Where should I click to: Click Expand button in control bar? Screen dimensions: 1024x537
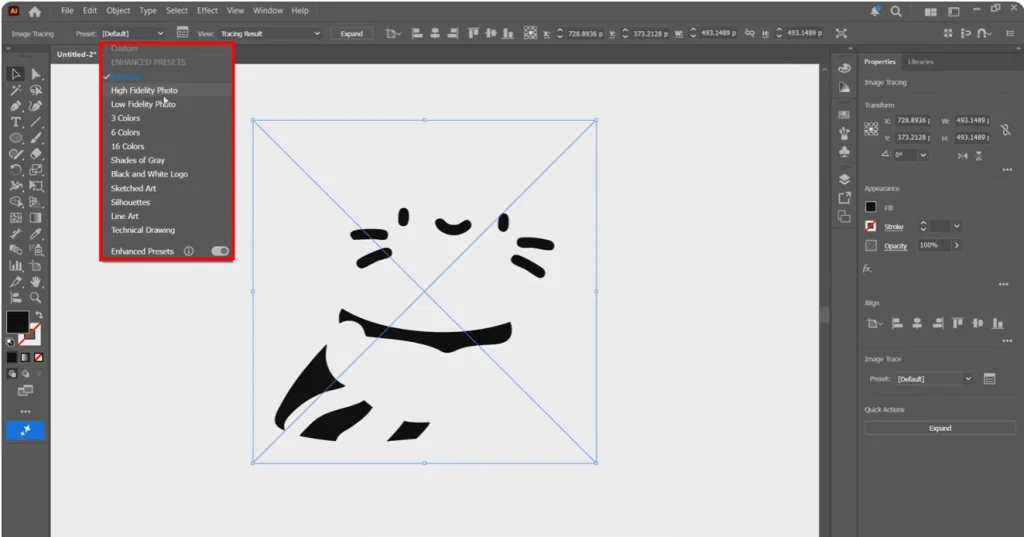tap(351, 33)
